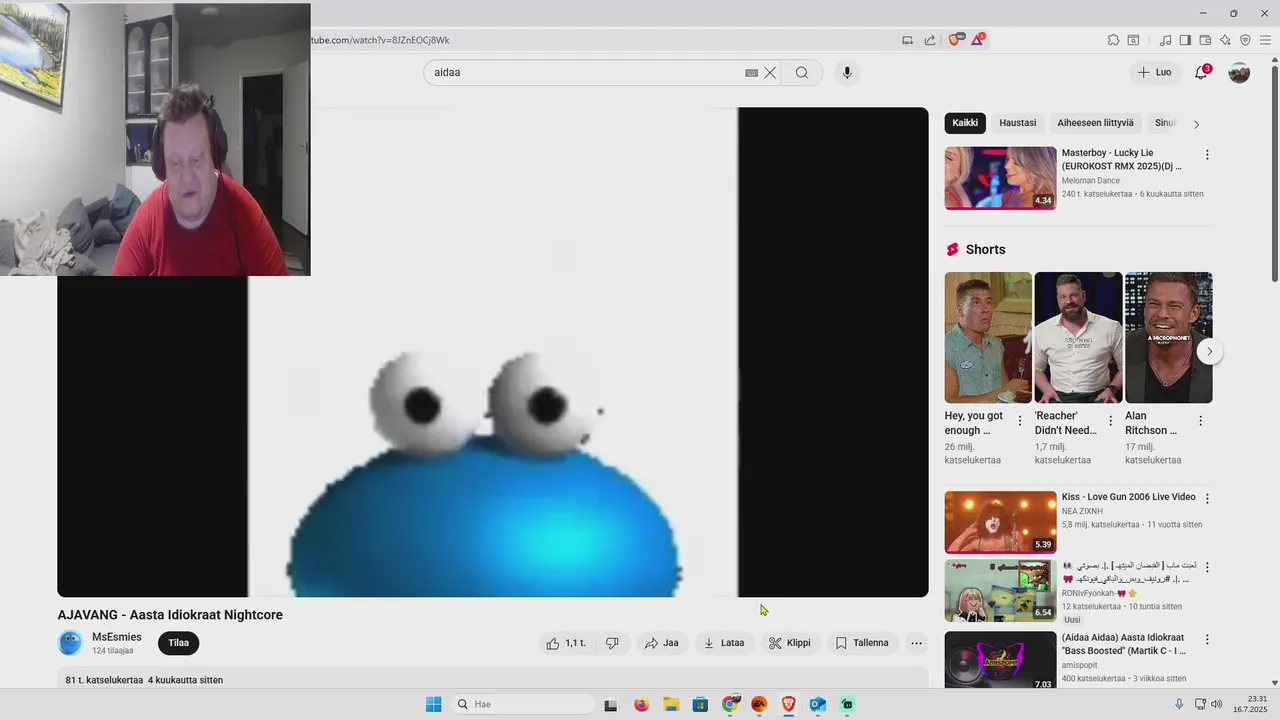1280x720 pixels.
Task: Open the browser extensions puzzle icon
Action: (x=1113, y=40)
